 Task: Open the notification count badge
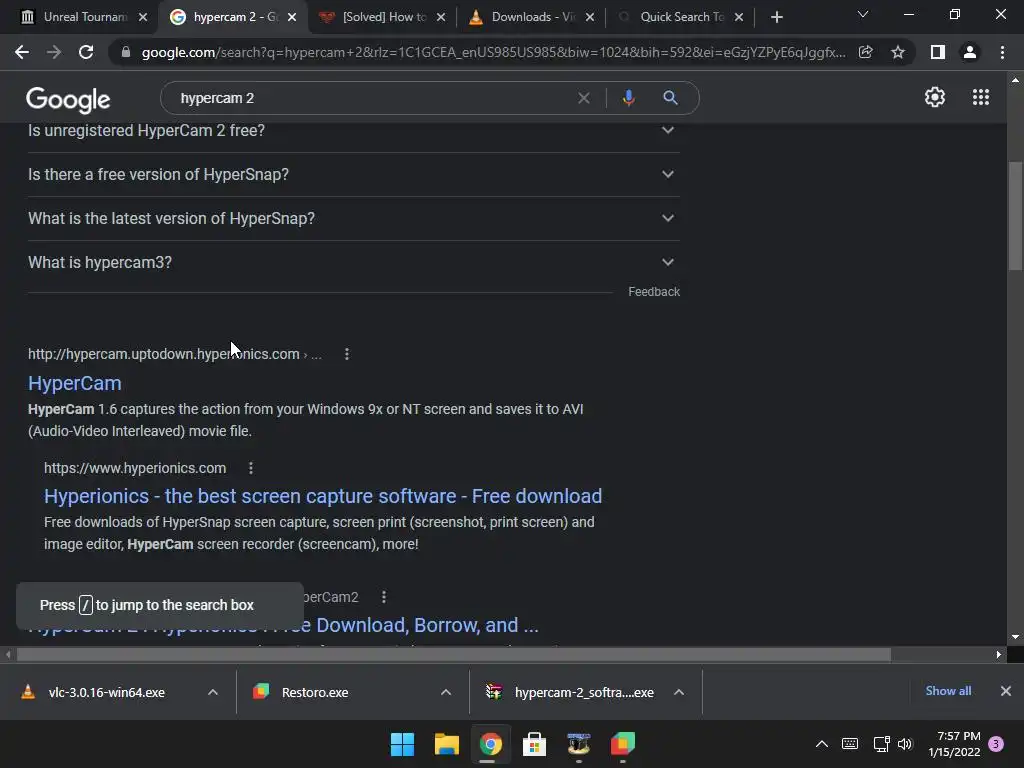click(x=996, y=744)
